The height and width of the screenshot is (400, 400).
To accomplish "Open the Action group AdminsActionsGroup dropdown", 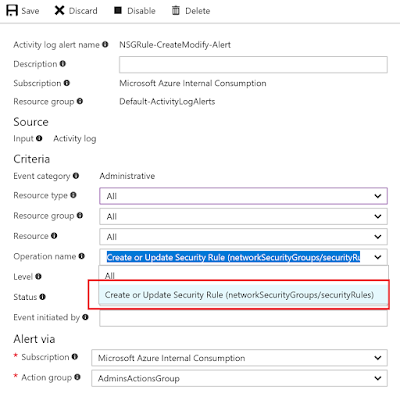I will pos(239,378).
